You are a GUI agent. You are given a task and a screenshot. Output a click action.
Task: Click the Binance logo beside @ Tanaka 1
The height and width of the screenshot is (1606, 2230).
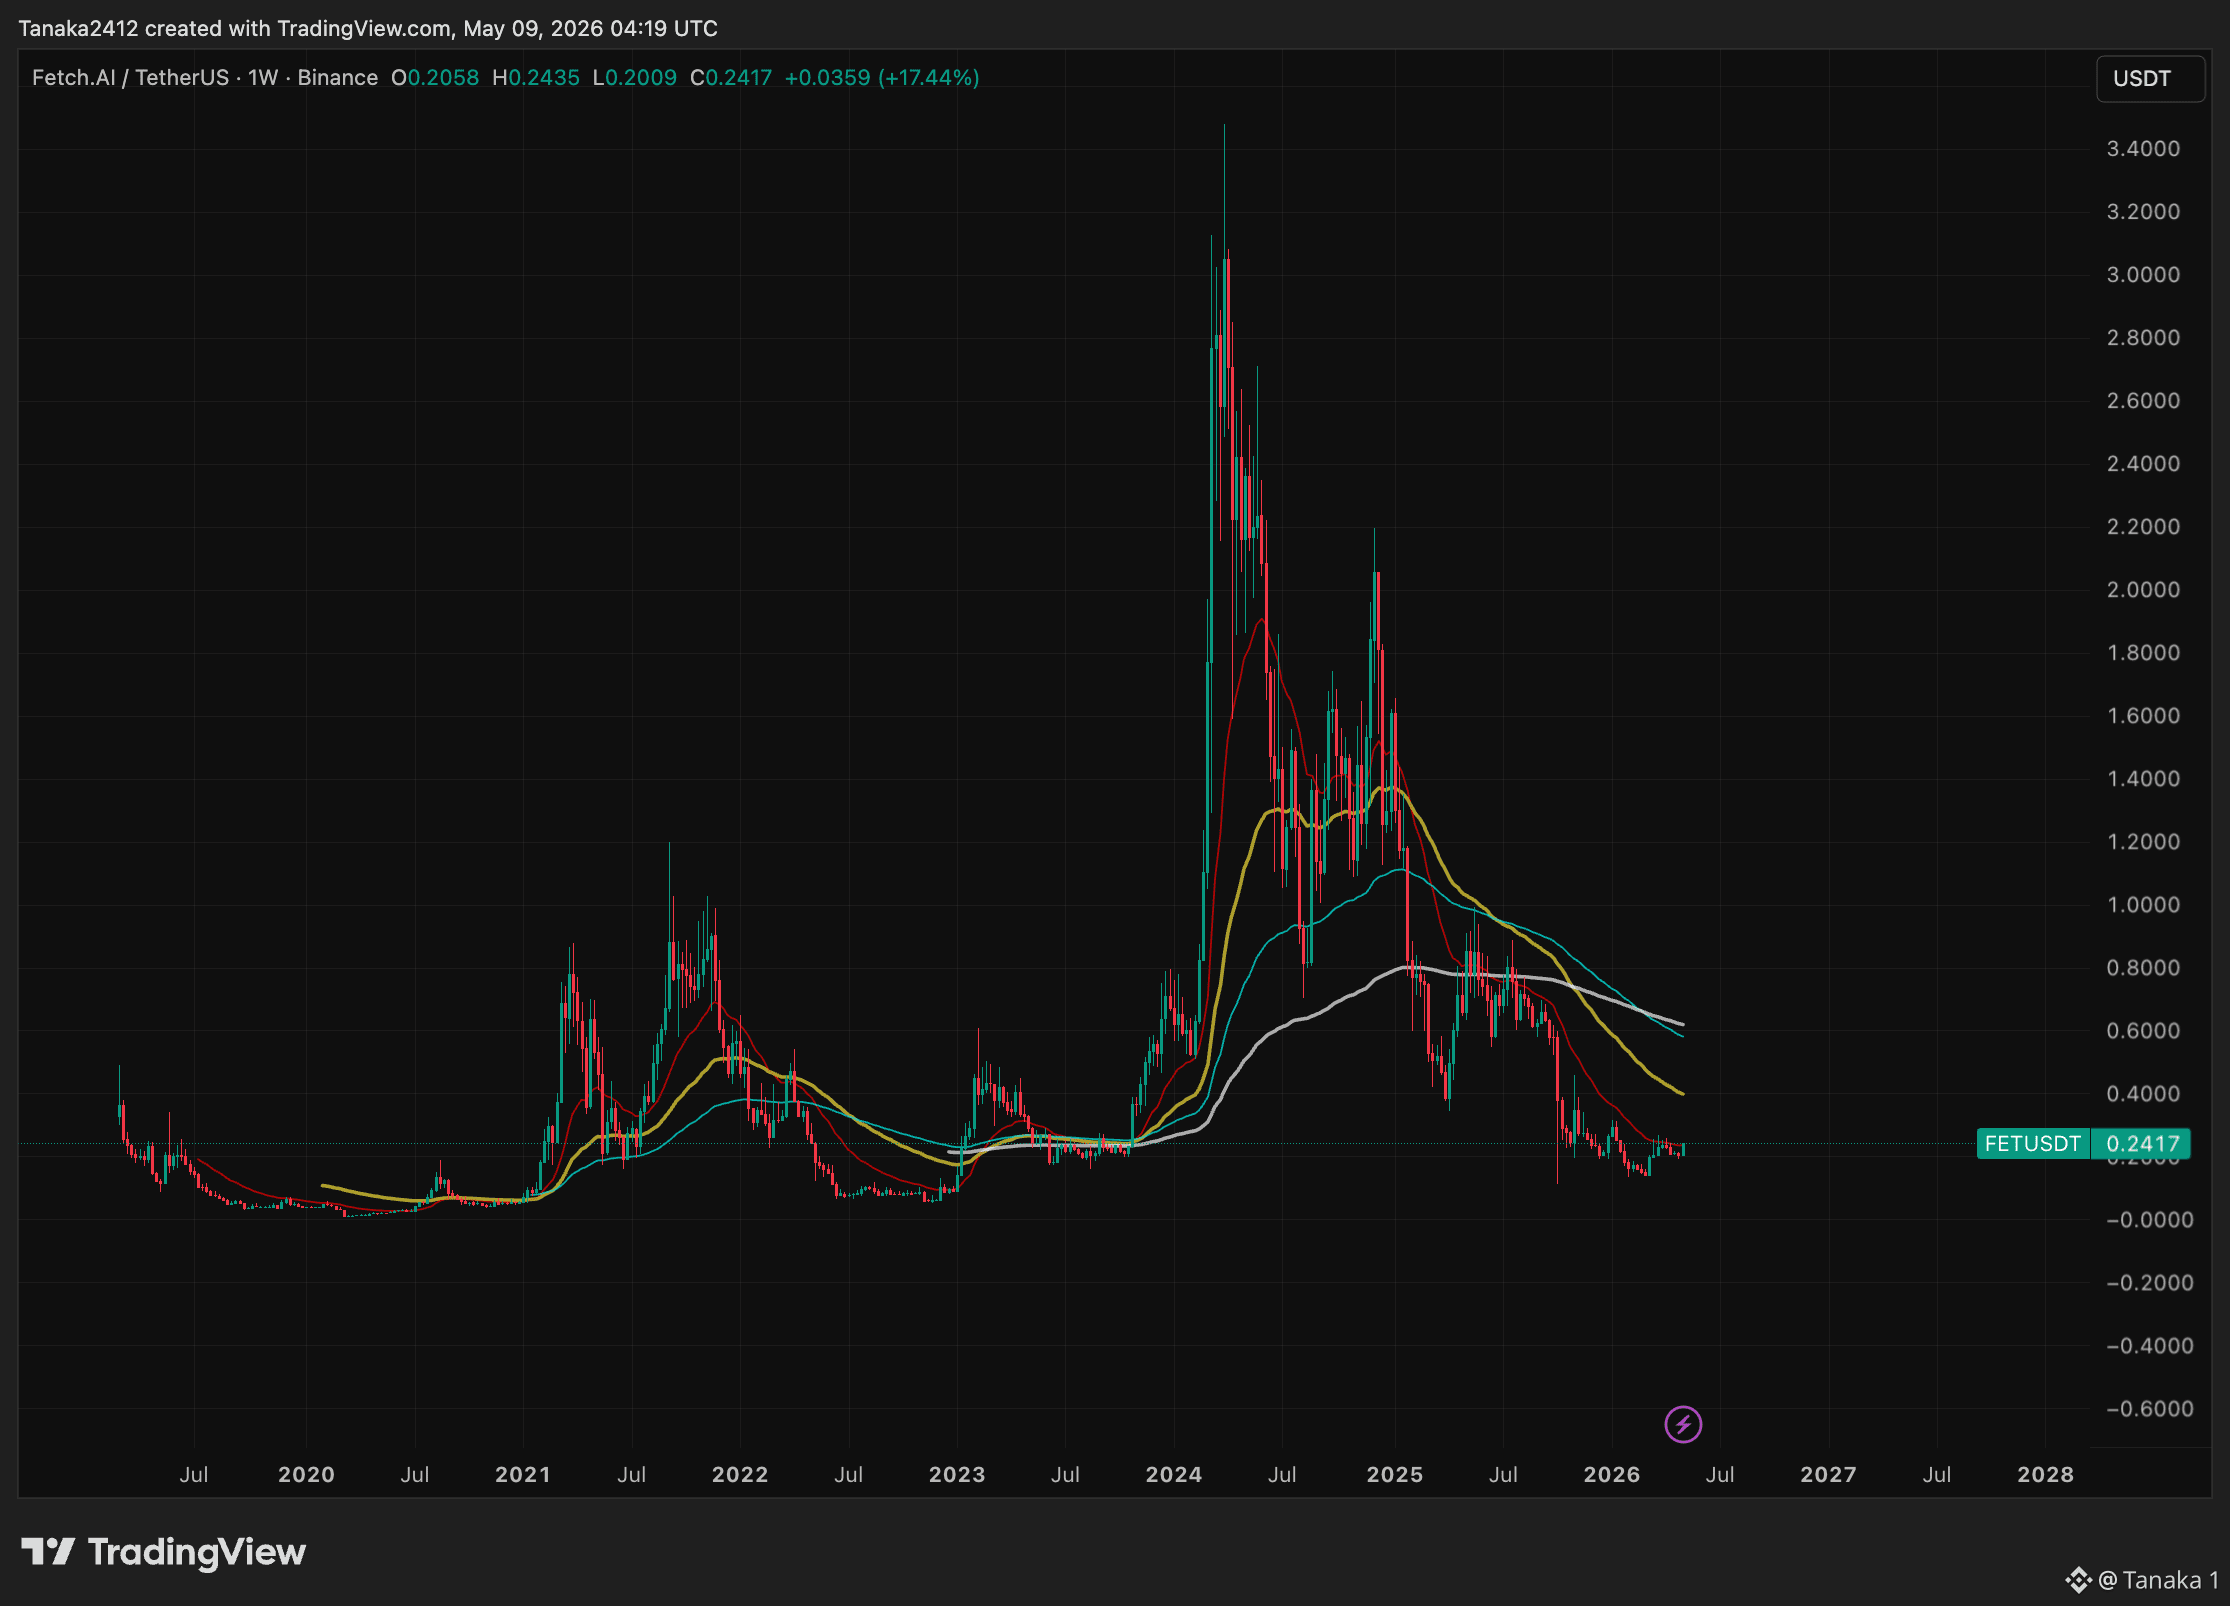tap(2079, 1580)
